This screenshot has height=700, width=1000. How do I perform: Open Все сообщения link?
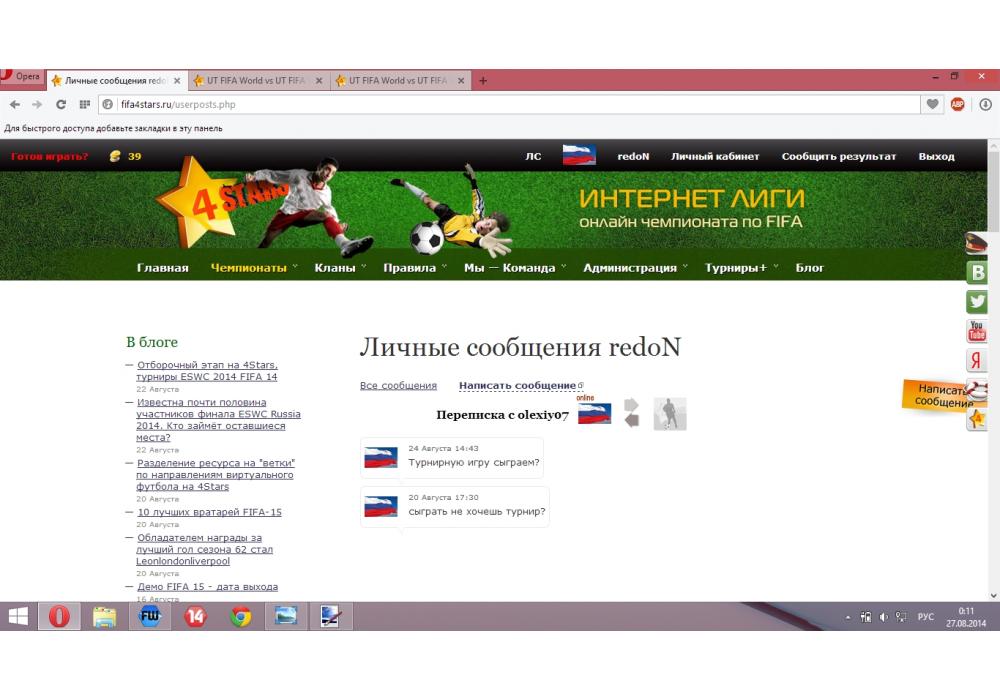pos(398,386)
